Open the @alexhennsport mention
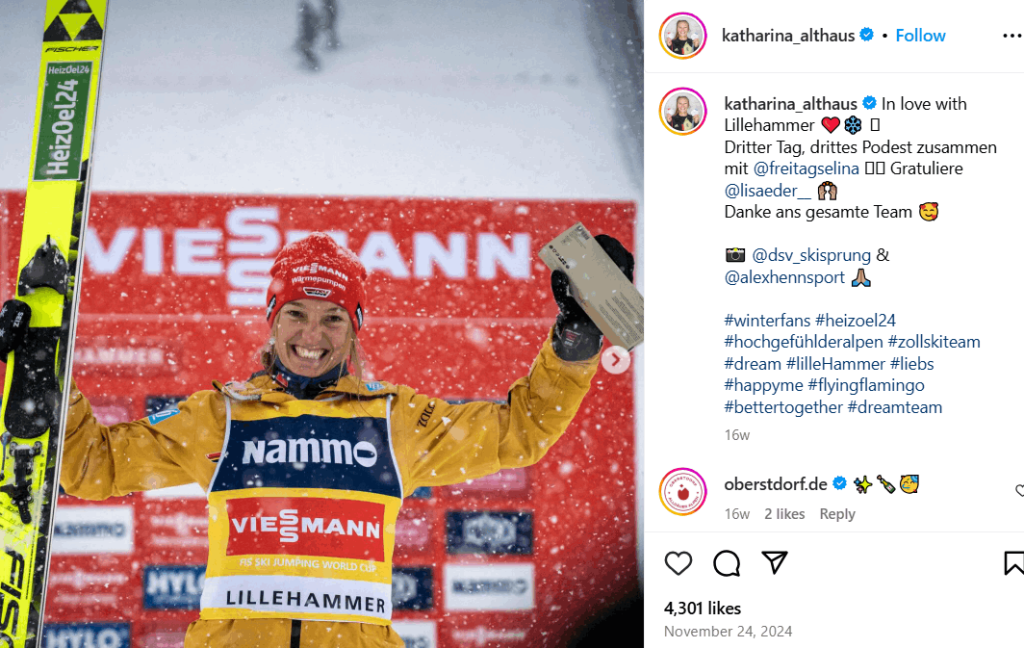The width and height of the screenshot is (1024, 648). pyautogui.click(x=784, y=277)
